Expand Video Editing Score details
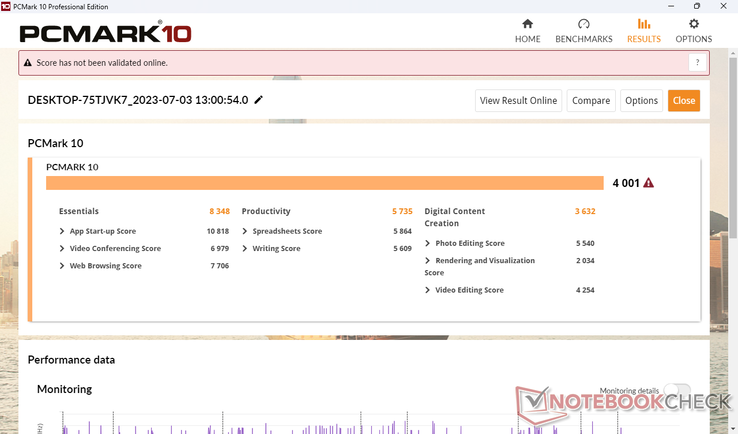 (x=427, y=290)
